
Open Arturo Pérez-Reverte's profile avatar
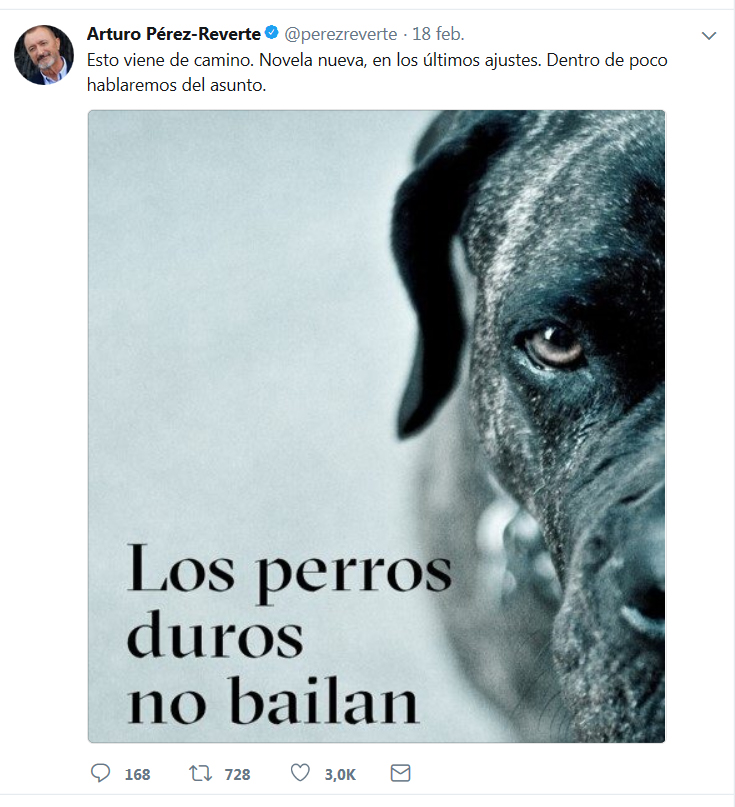coord(44,55)
